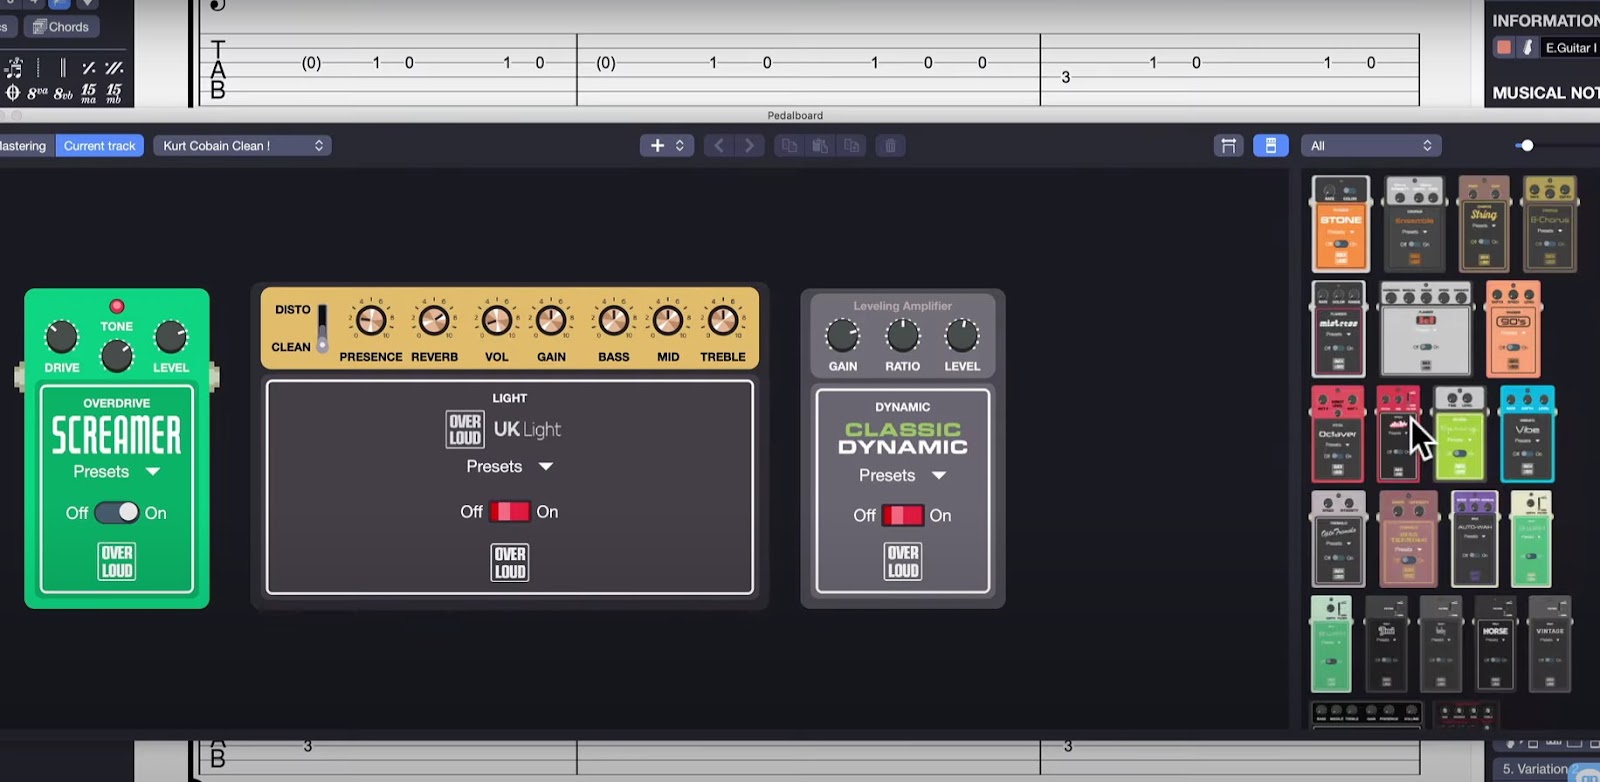Click the amp TREBLE knob

[723, 321]
